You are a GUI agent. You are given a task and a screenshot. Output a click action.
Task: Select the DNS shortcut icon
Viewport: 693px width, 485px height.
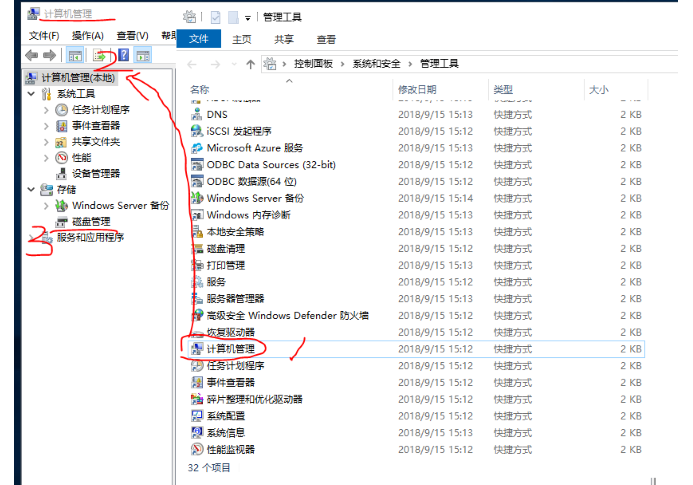pyautogui.click(x=197, y=115)
